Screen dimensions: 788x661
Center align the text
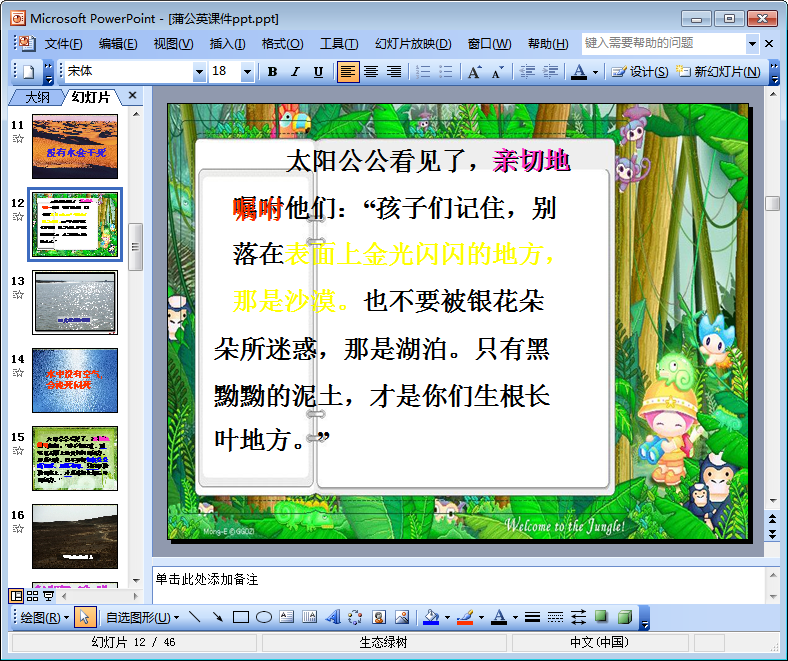[x=371, y=72]
